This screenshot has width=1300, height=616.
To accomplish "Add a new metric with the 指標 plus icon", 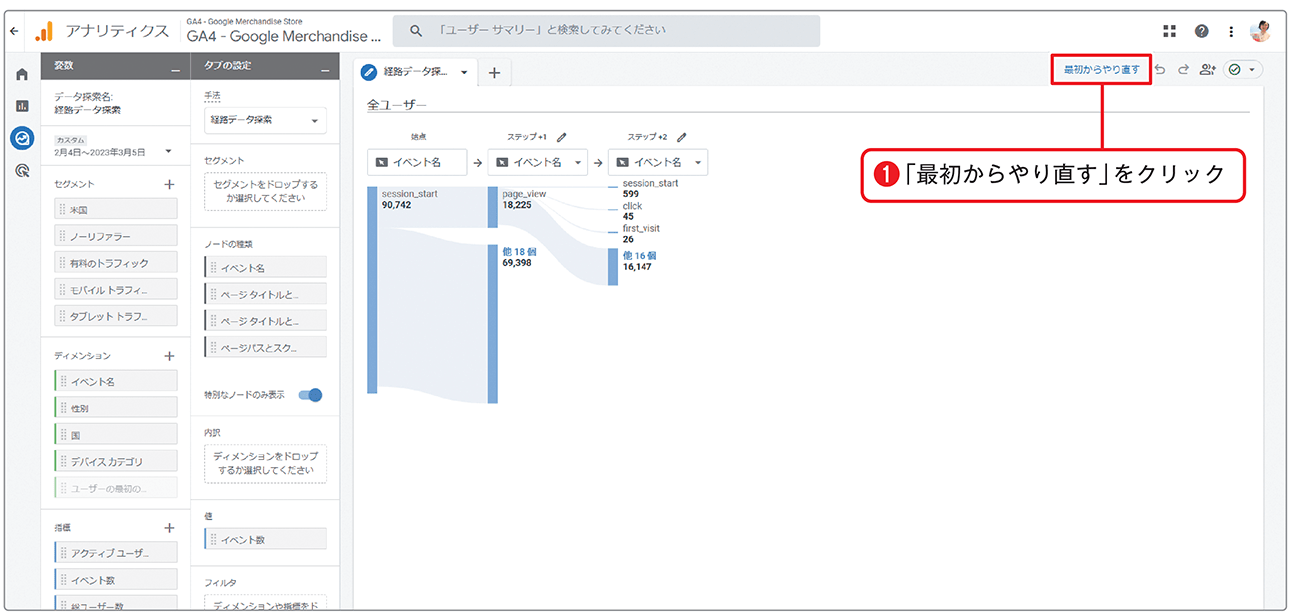I will (x=169, y=528).
